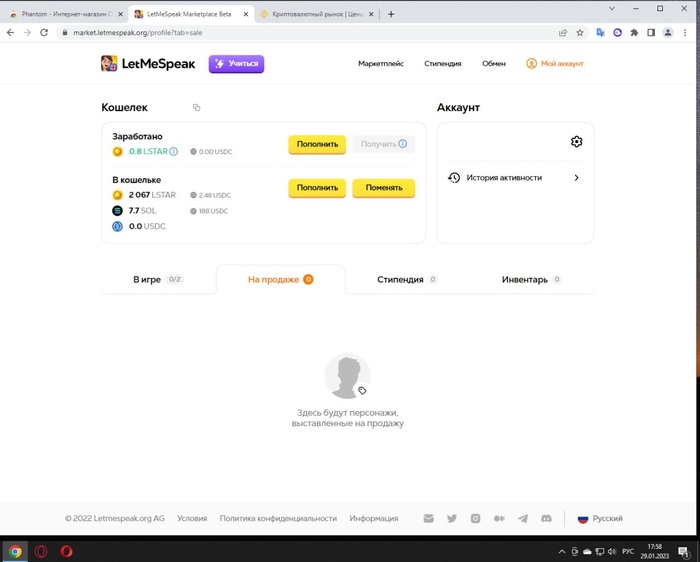The width and height of the screenshot is (700, 562).
Task: Open clock and date in taskbar
Action: [x=654, y=551]
